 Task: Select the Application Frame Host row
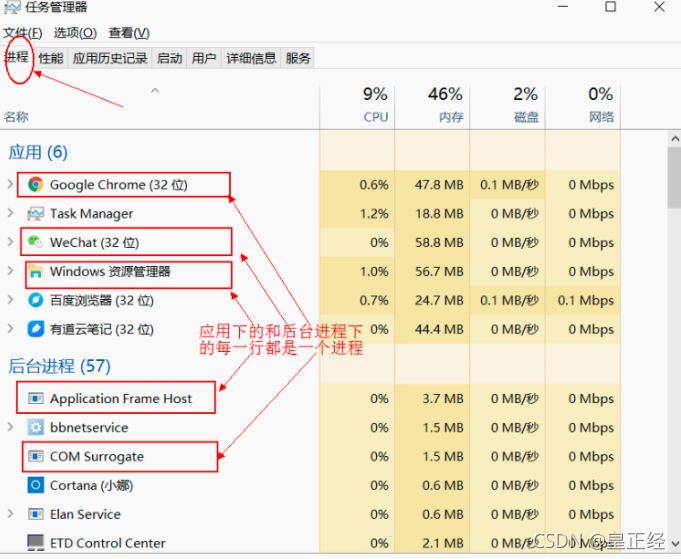tap(310, 398)
